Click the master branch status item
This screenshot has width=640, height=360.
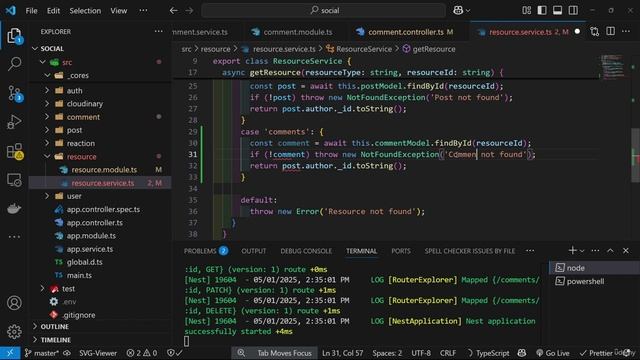[x=41, y=353]
